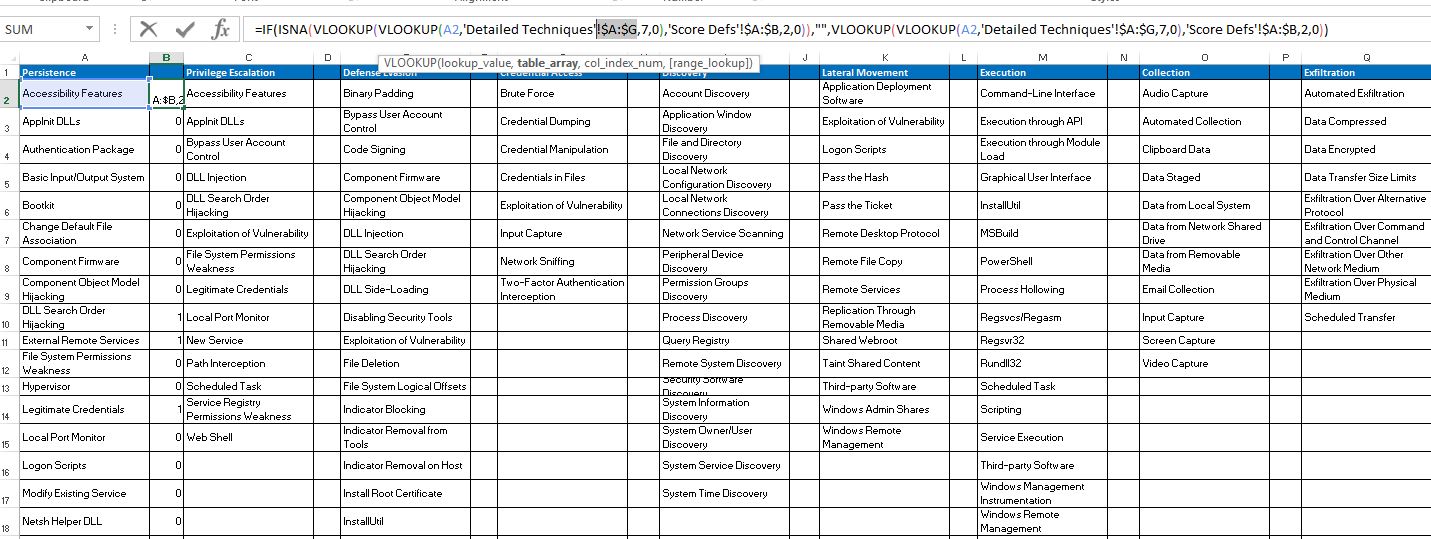Image resolution: width=1431 pixels, height=539 pixels.
Task: Select the Audio Capture cell
Action: 1204,93
